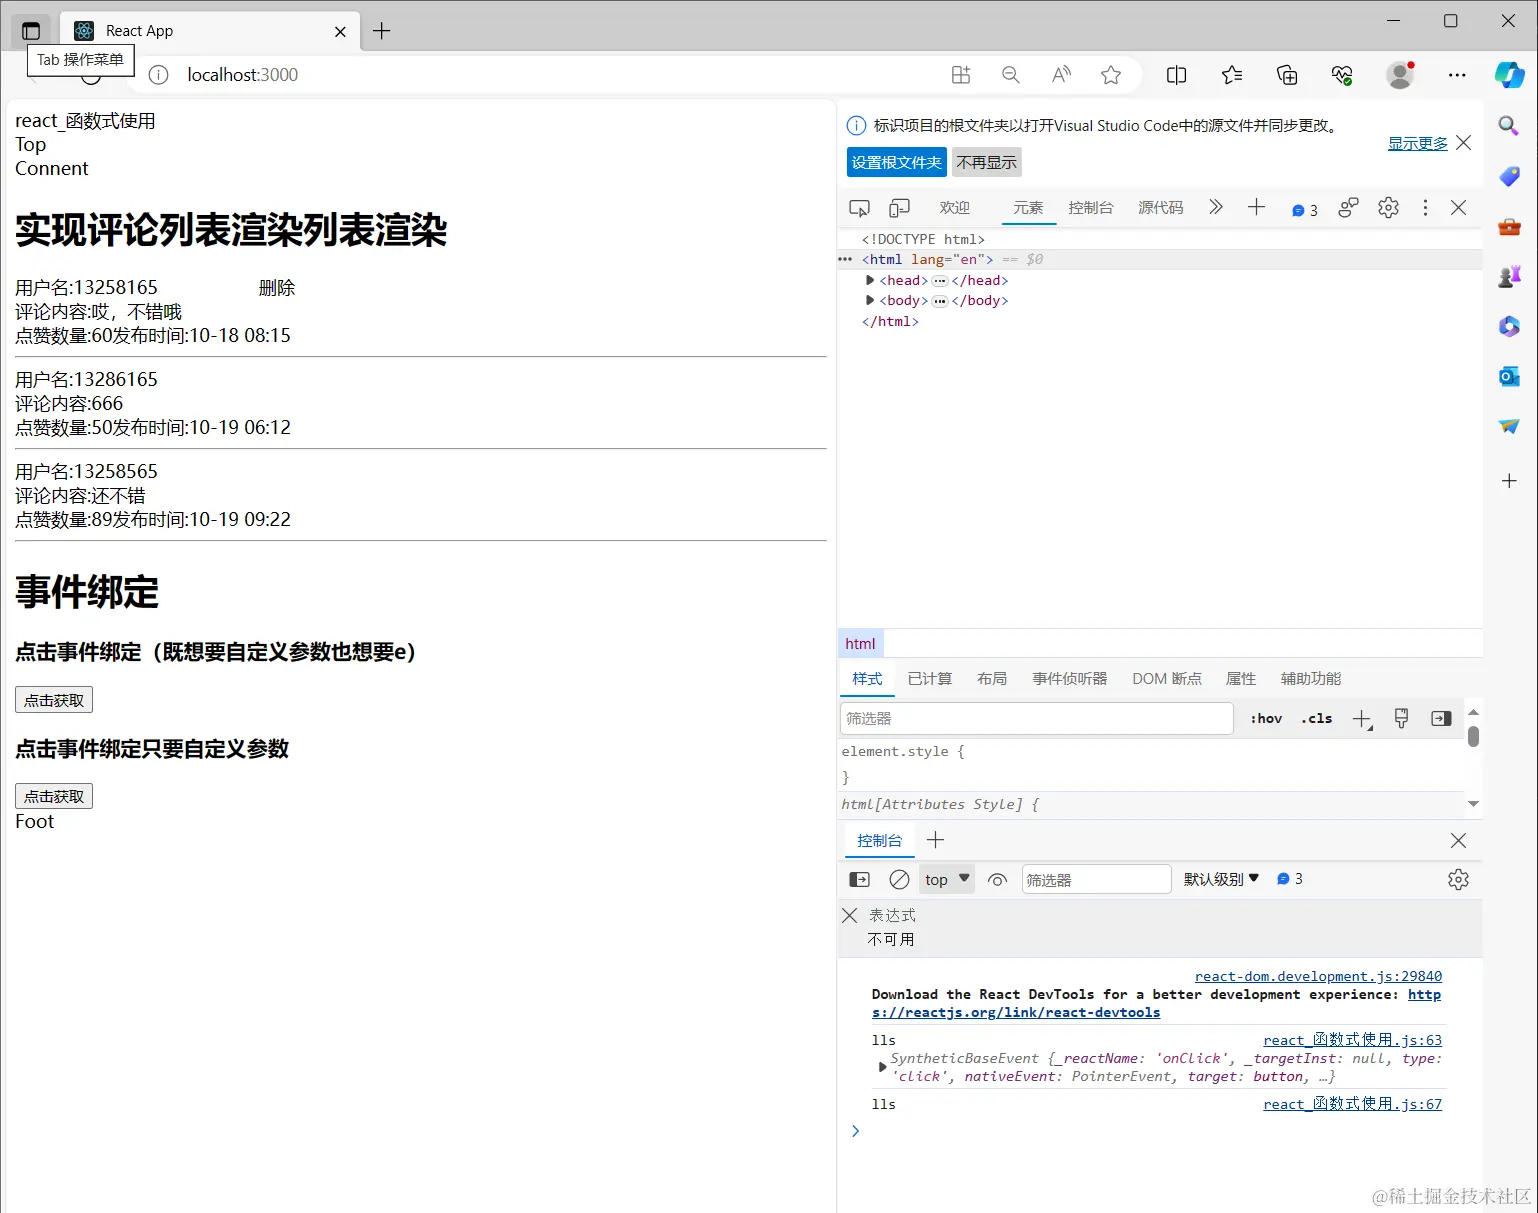Add a sidebar app with plus
This screenshot has height=1213, width=1538.
click(1509, 481)
